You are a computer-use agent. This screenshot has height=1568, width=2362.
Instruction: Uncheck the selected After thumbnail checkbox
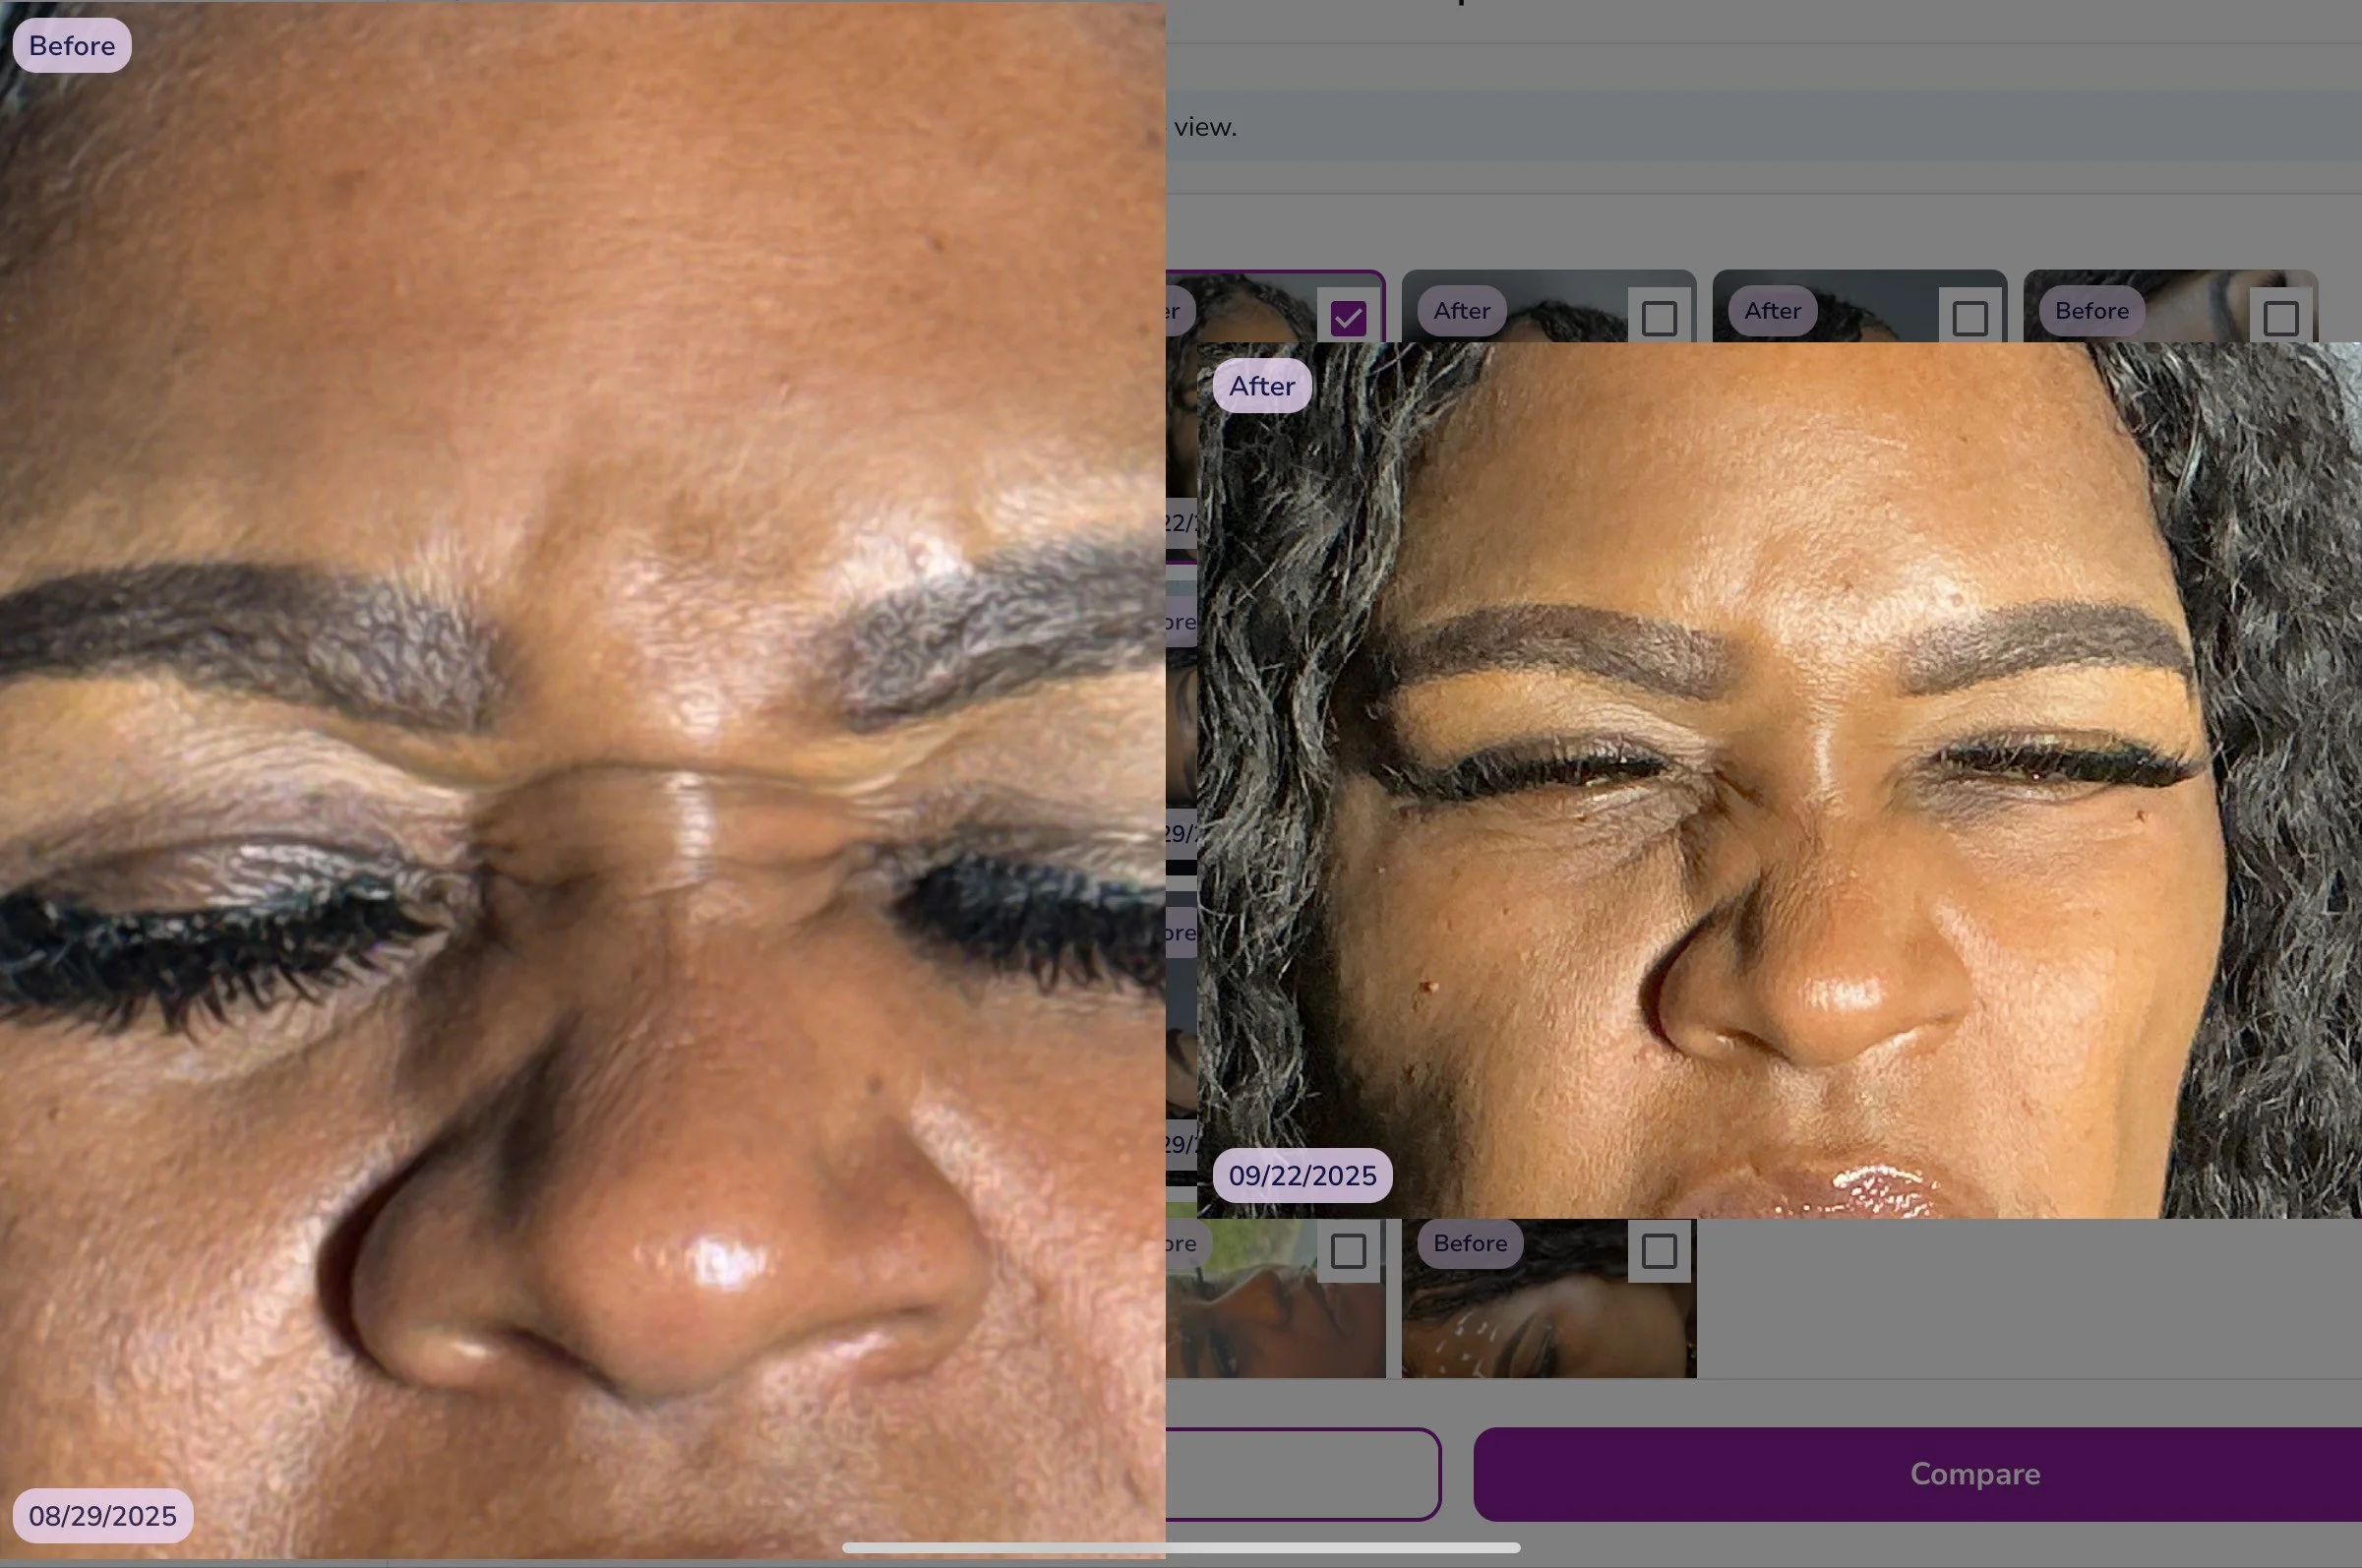point(1348,318)
